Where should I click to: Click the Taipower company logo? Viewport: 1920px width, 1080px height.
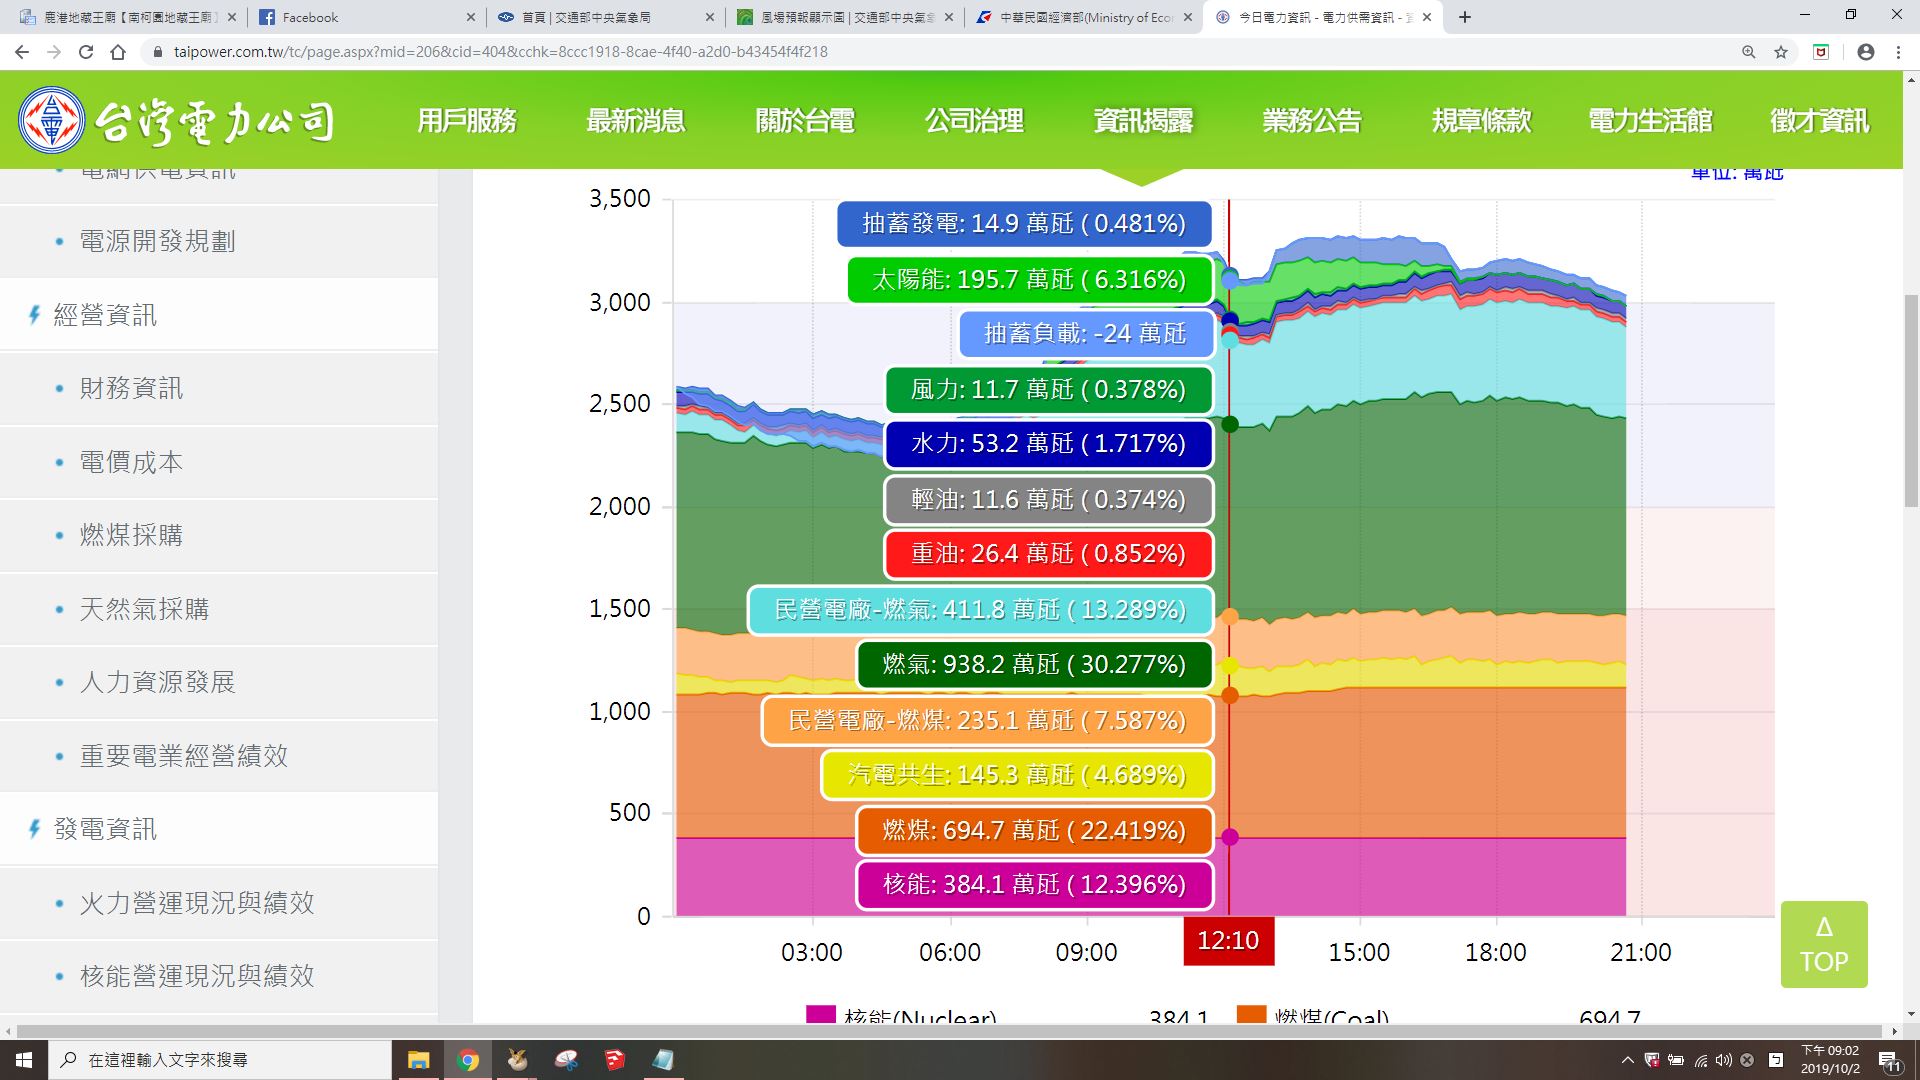tap(176, 121)
